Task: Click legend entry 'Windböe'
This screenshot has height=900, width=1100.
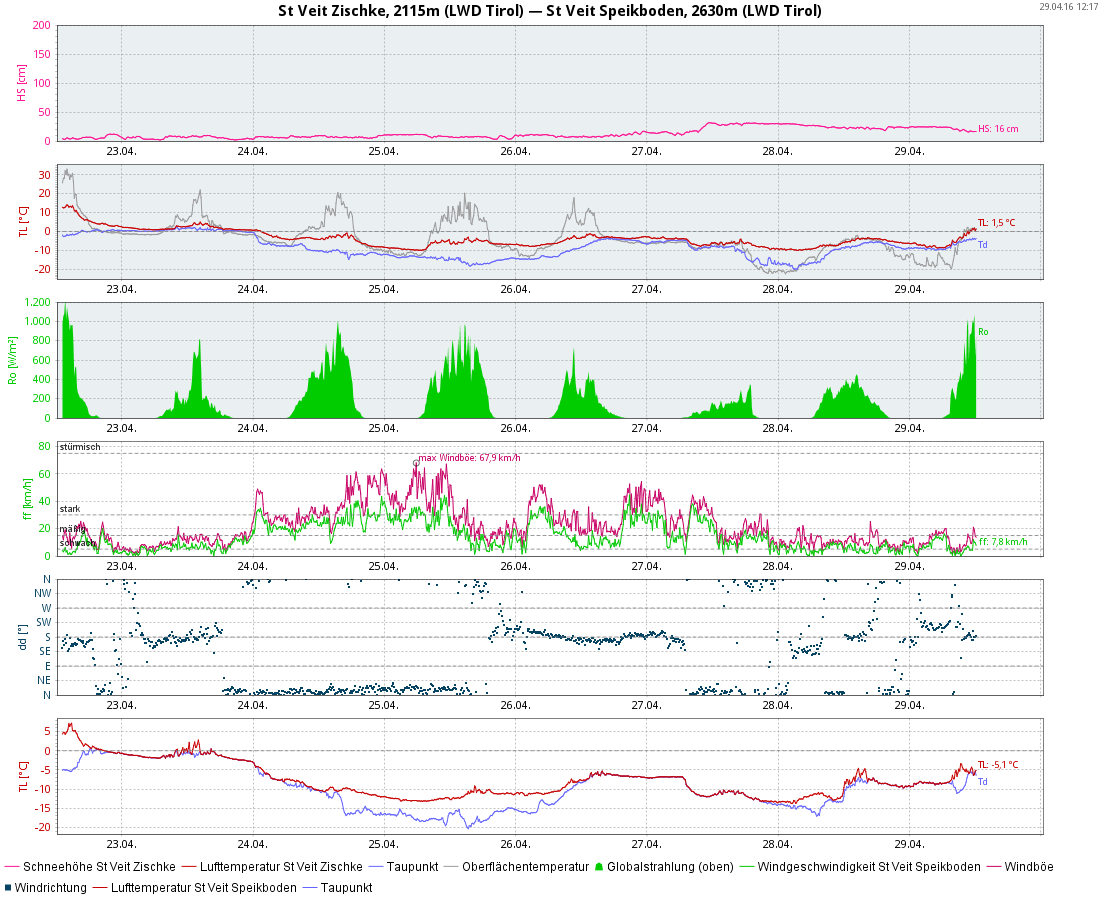Action: (1029, 867)
